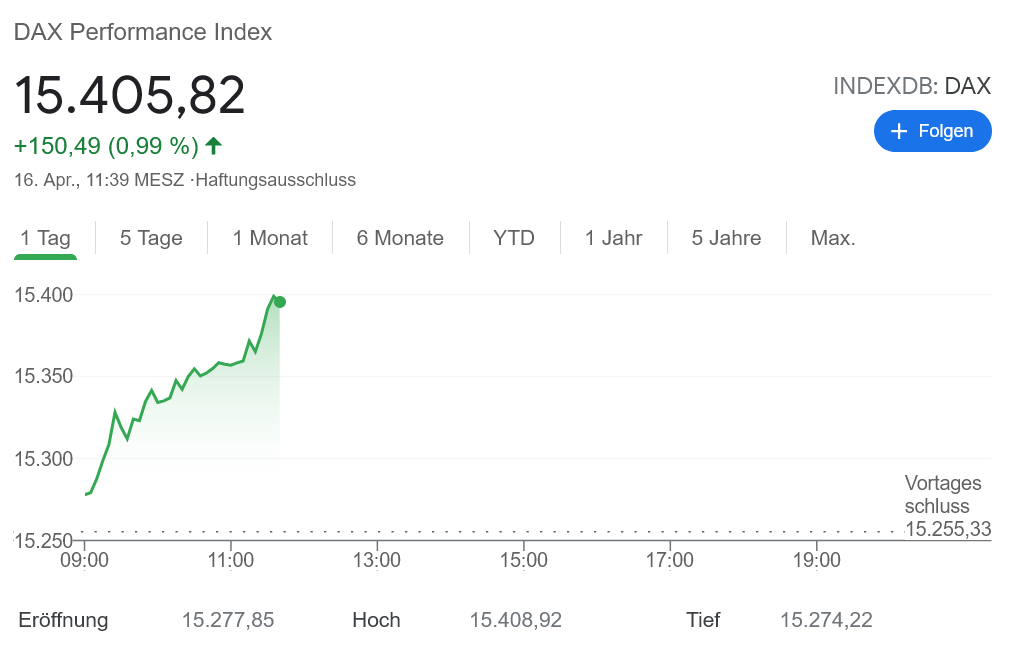Select the YTD range tab
Viewport: 1024px width, 660px height.
coord(514,238)
